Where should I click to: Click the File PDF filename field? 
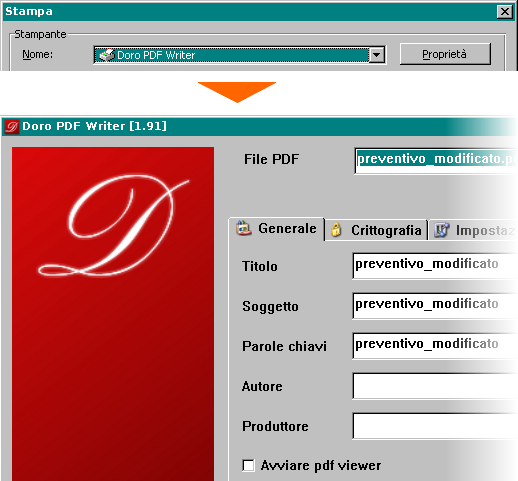(x=436, y=161)
